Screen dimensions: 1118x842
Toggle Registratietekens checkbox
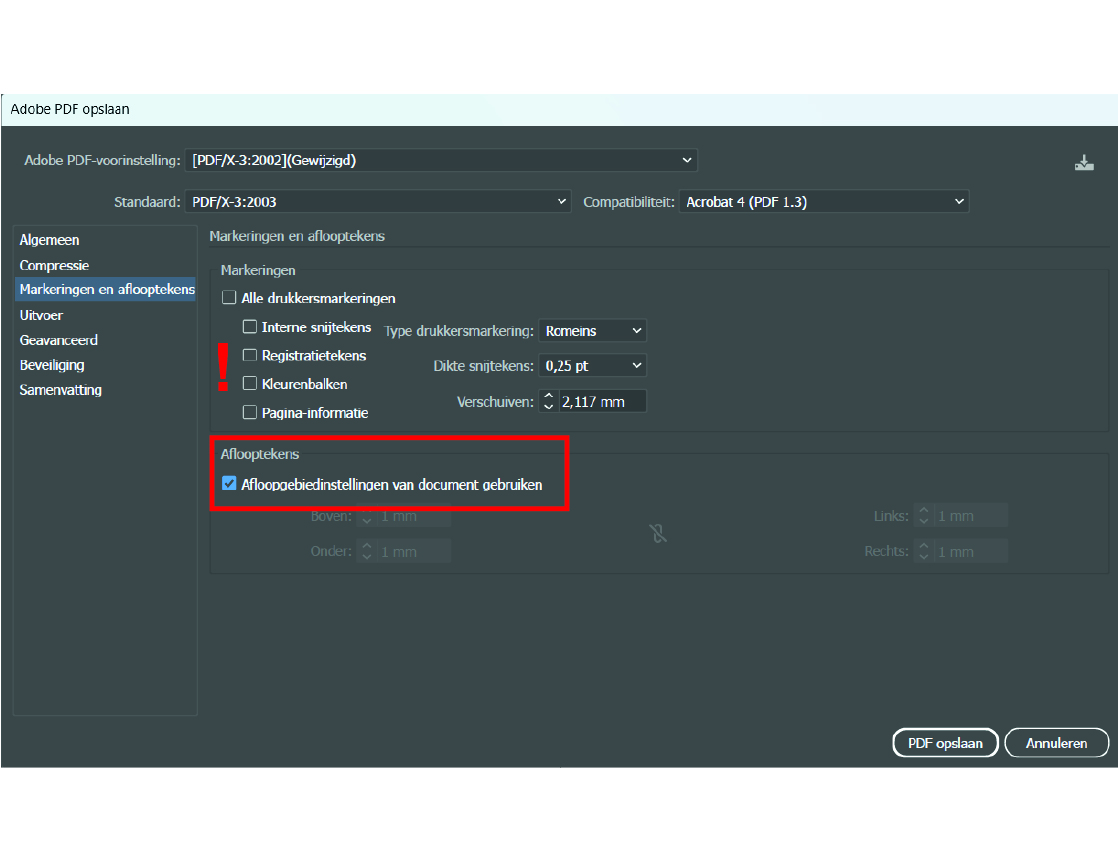[250, 355]
